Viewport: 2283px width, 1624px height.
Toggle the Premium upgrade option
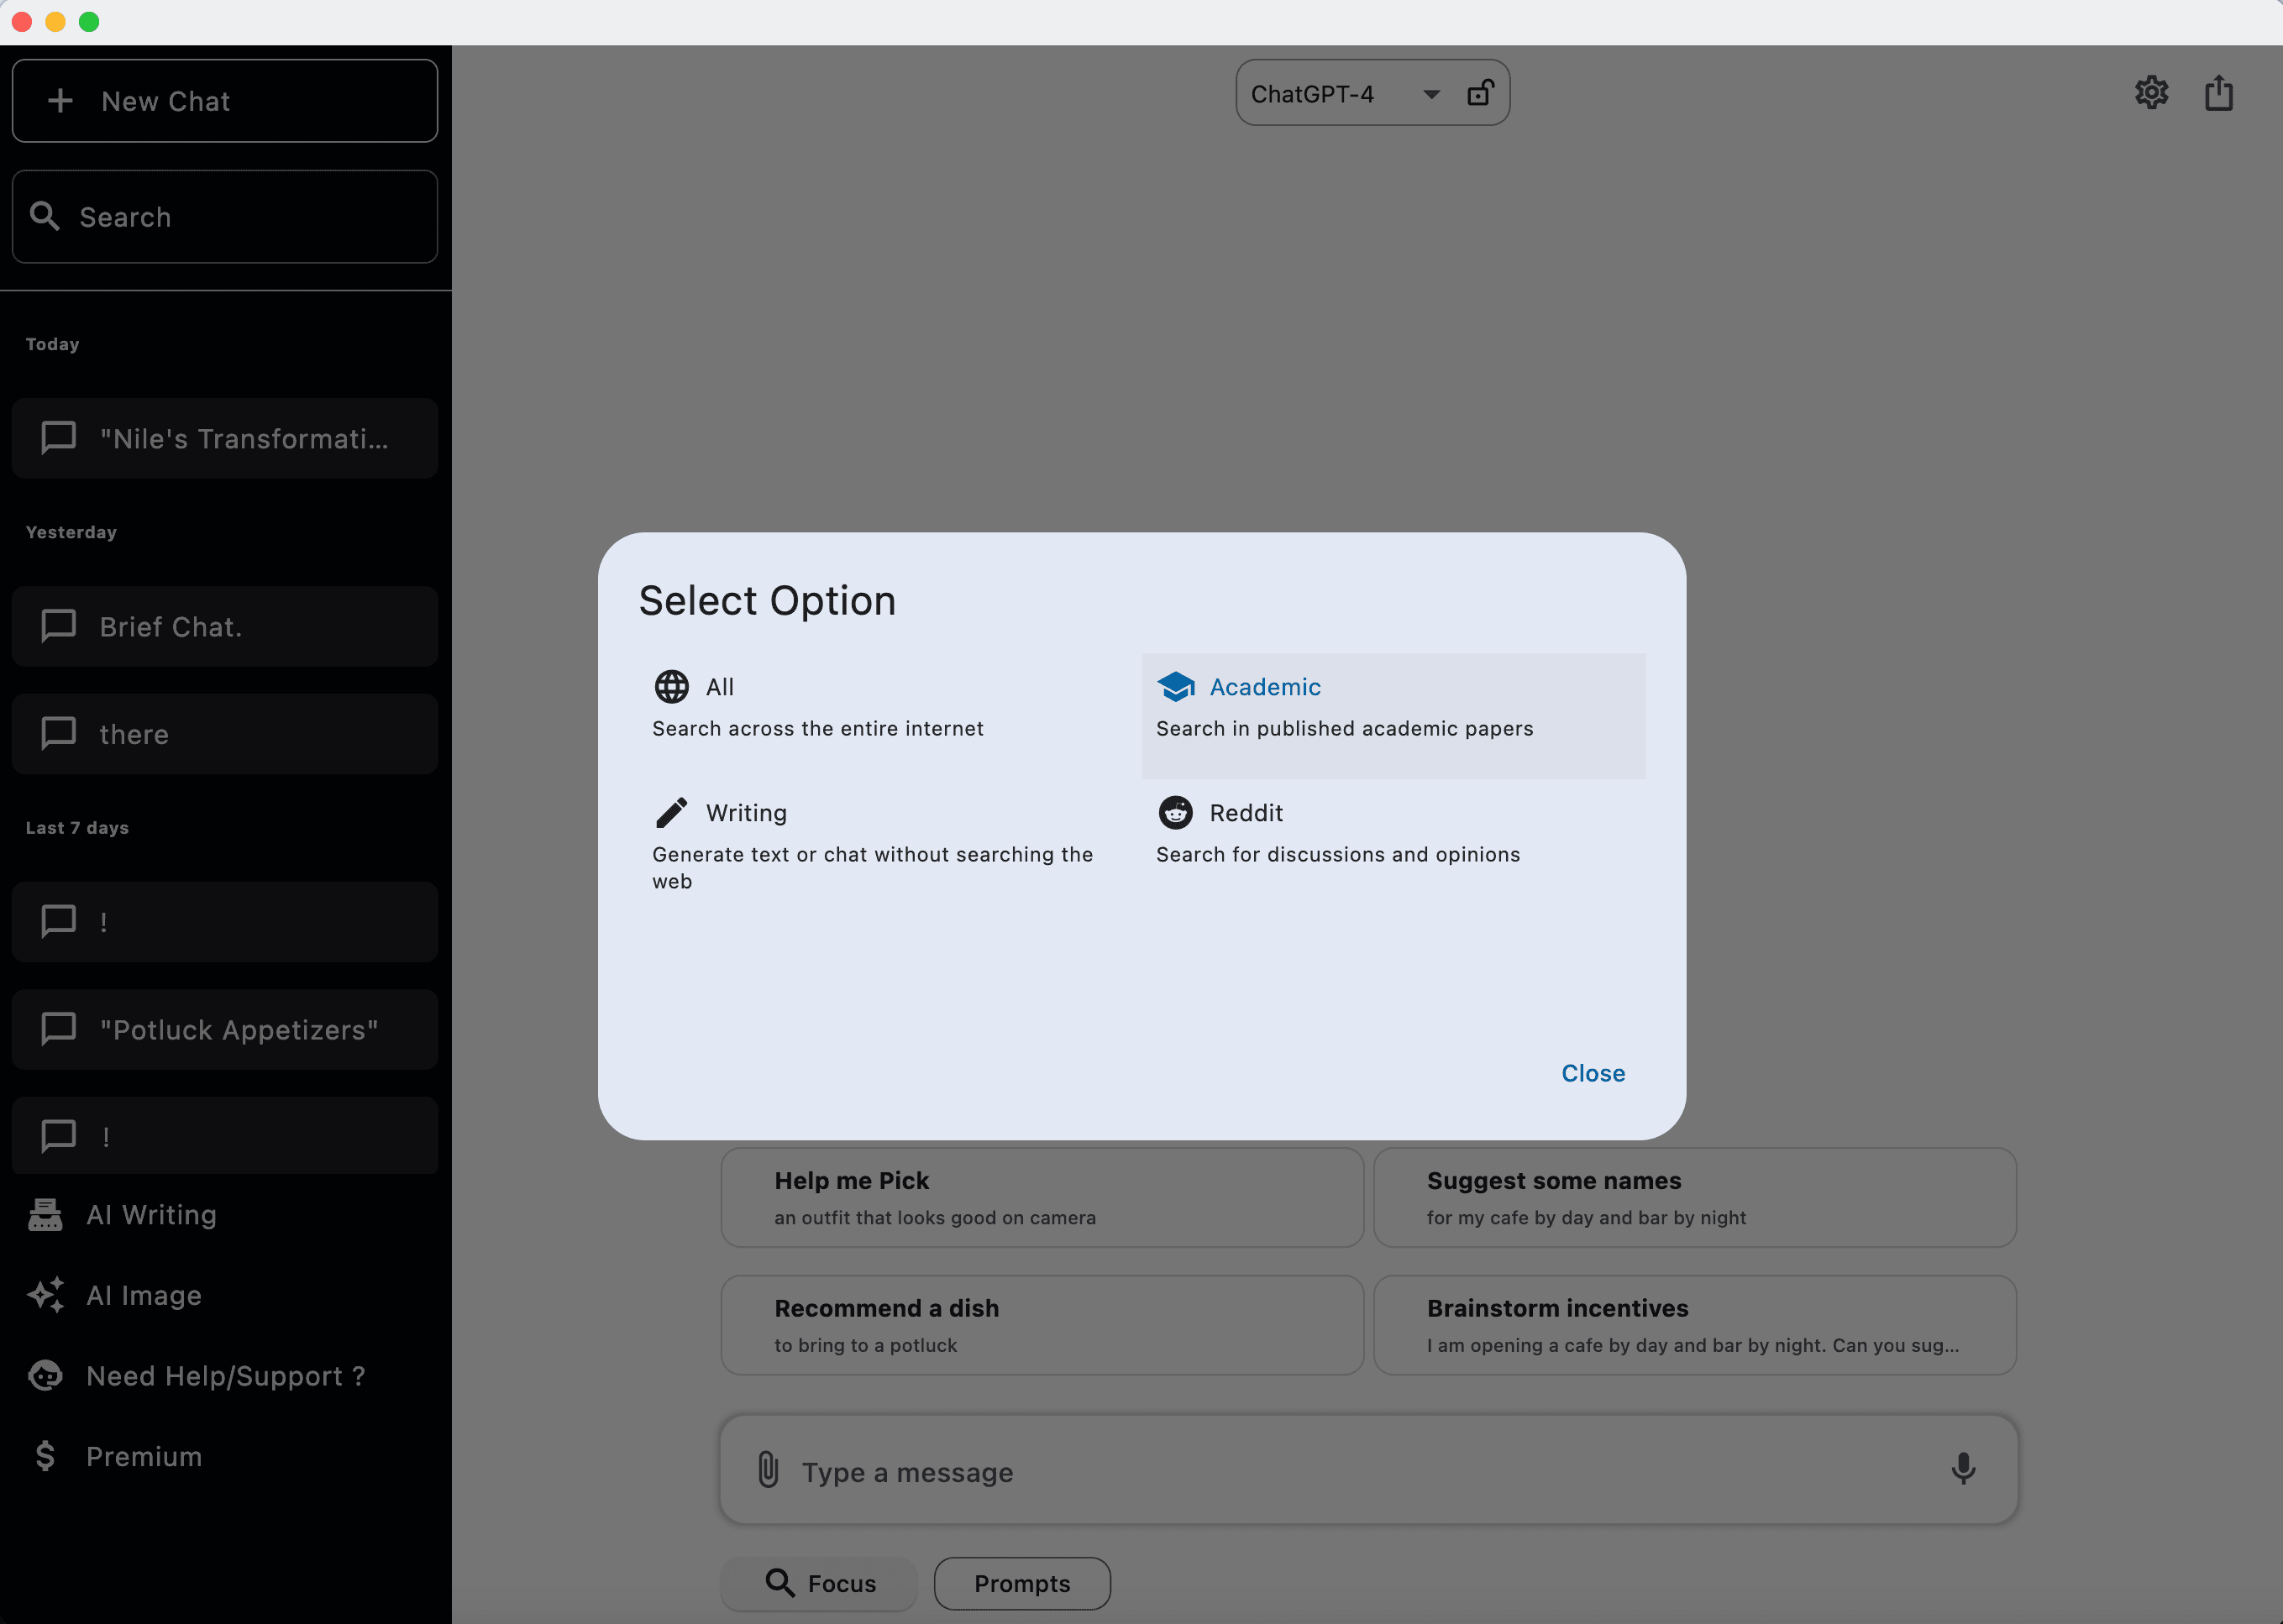coord(142,1455)
